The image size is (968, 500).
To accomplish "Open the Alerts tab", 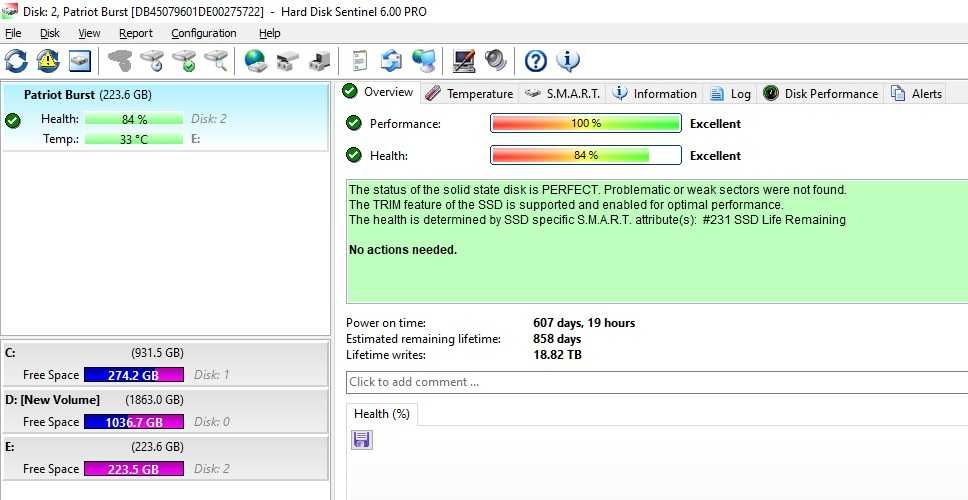I will pos(917,94).
